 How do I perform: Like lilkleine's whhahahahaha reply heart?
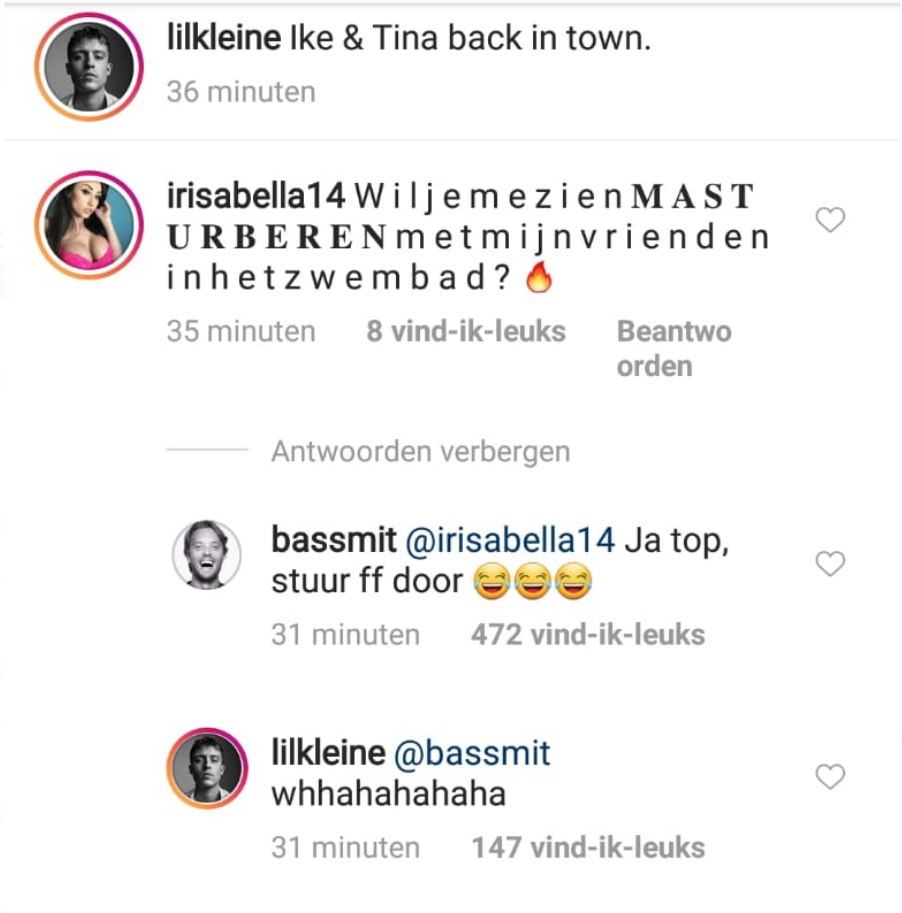tap(830, 777)
